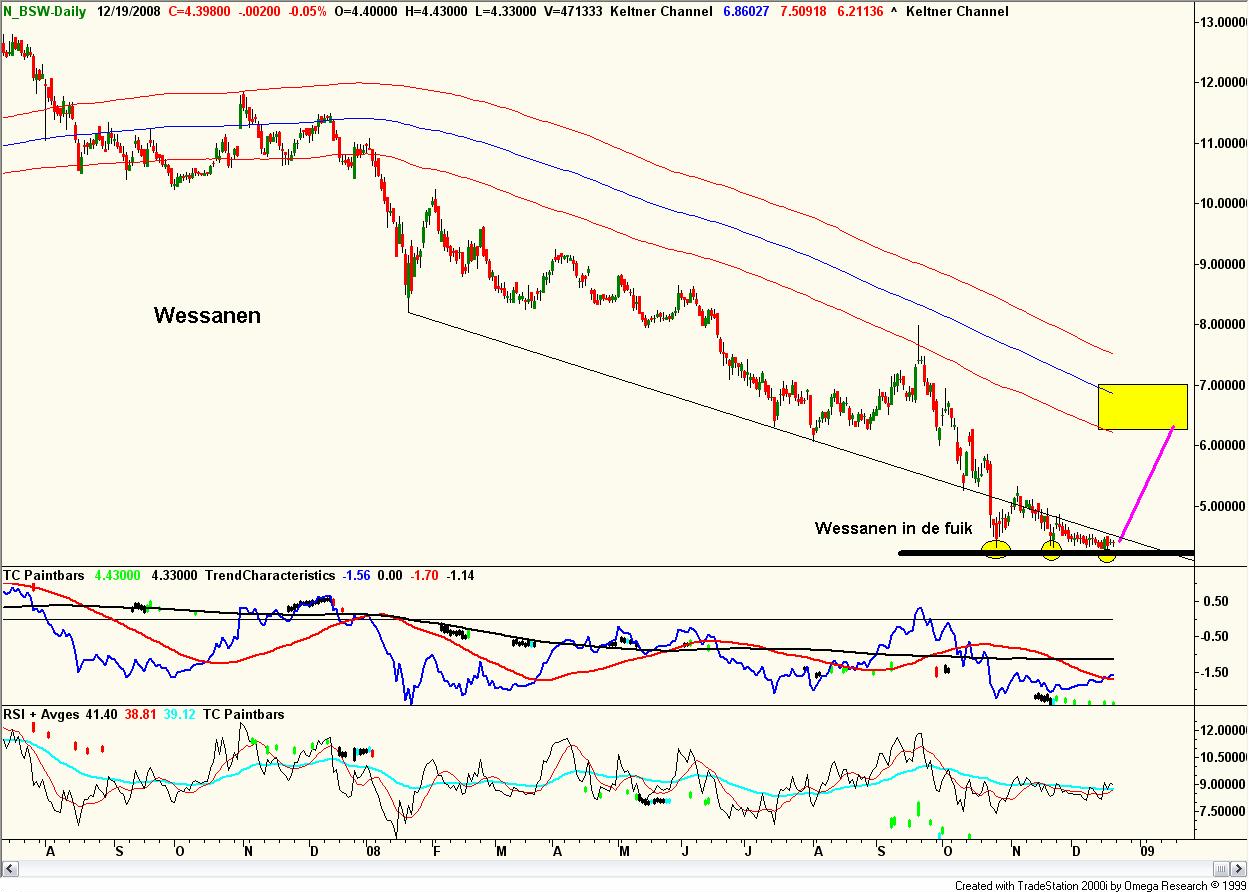Select the yellow target rectangle drawing

(x=1142, y=406)
